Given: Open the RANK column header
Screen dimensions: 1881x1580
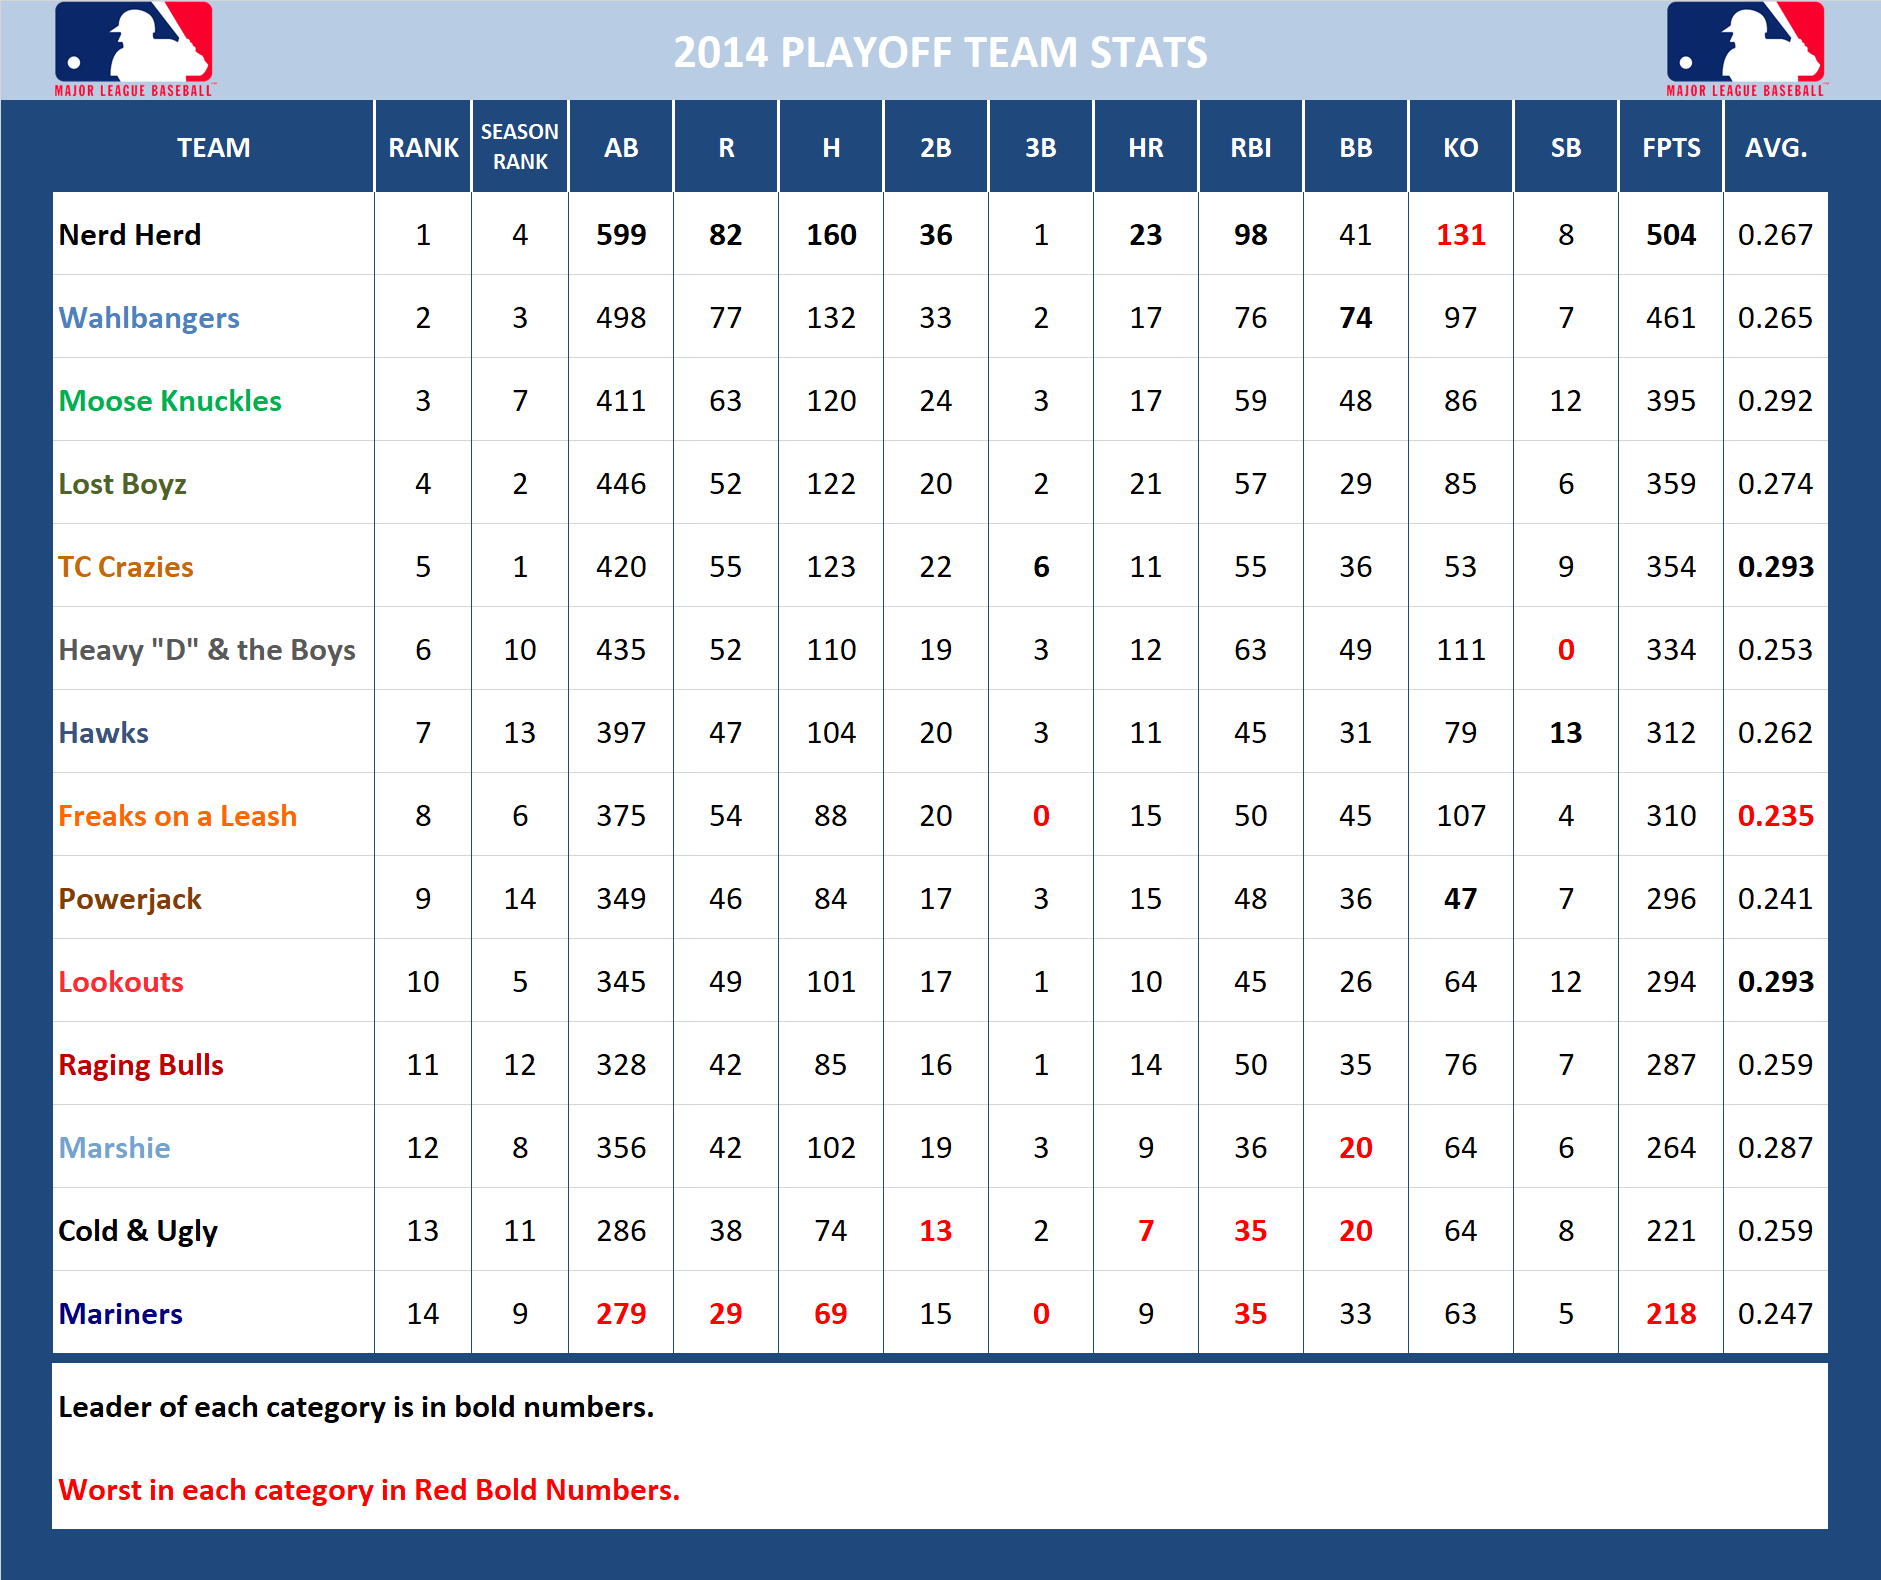Looking at the screenshot, I should click(422, 147).
